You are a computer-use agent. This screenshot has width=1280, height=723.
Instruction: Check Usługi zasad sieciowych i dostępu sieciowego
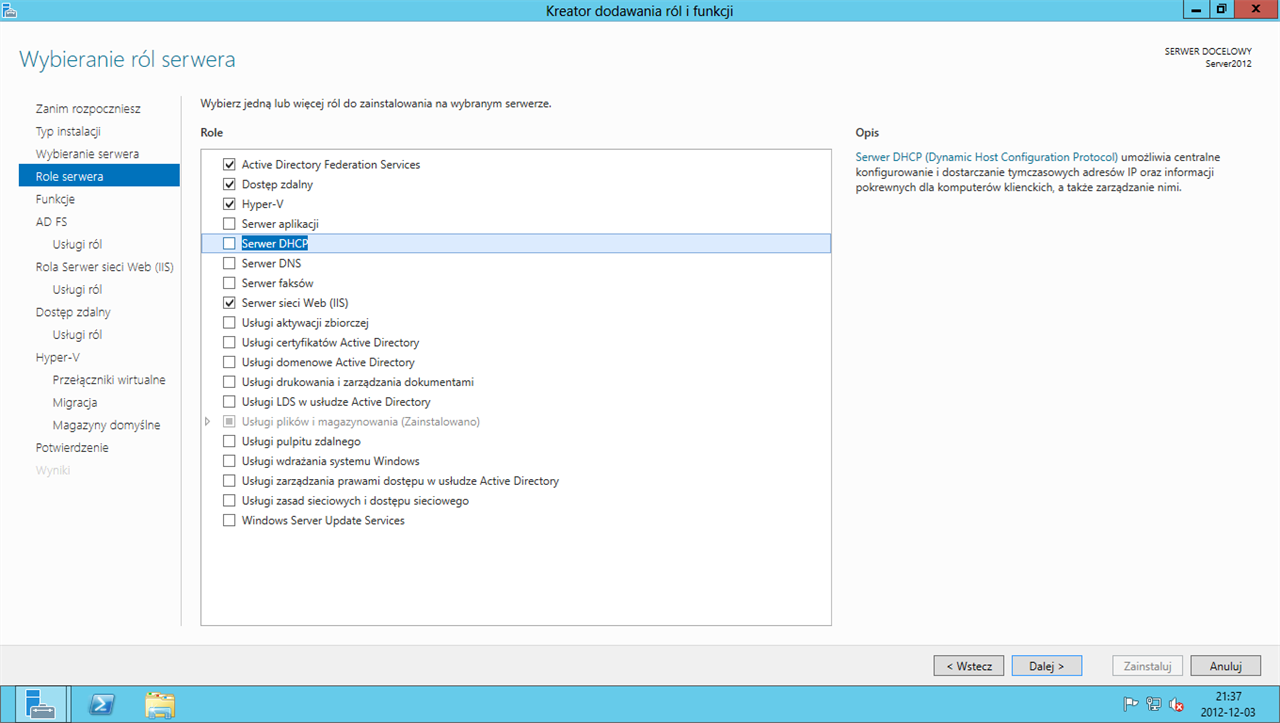click(229, 501)
